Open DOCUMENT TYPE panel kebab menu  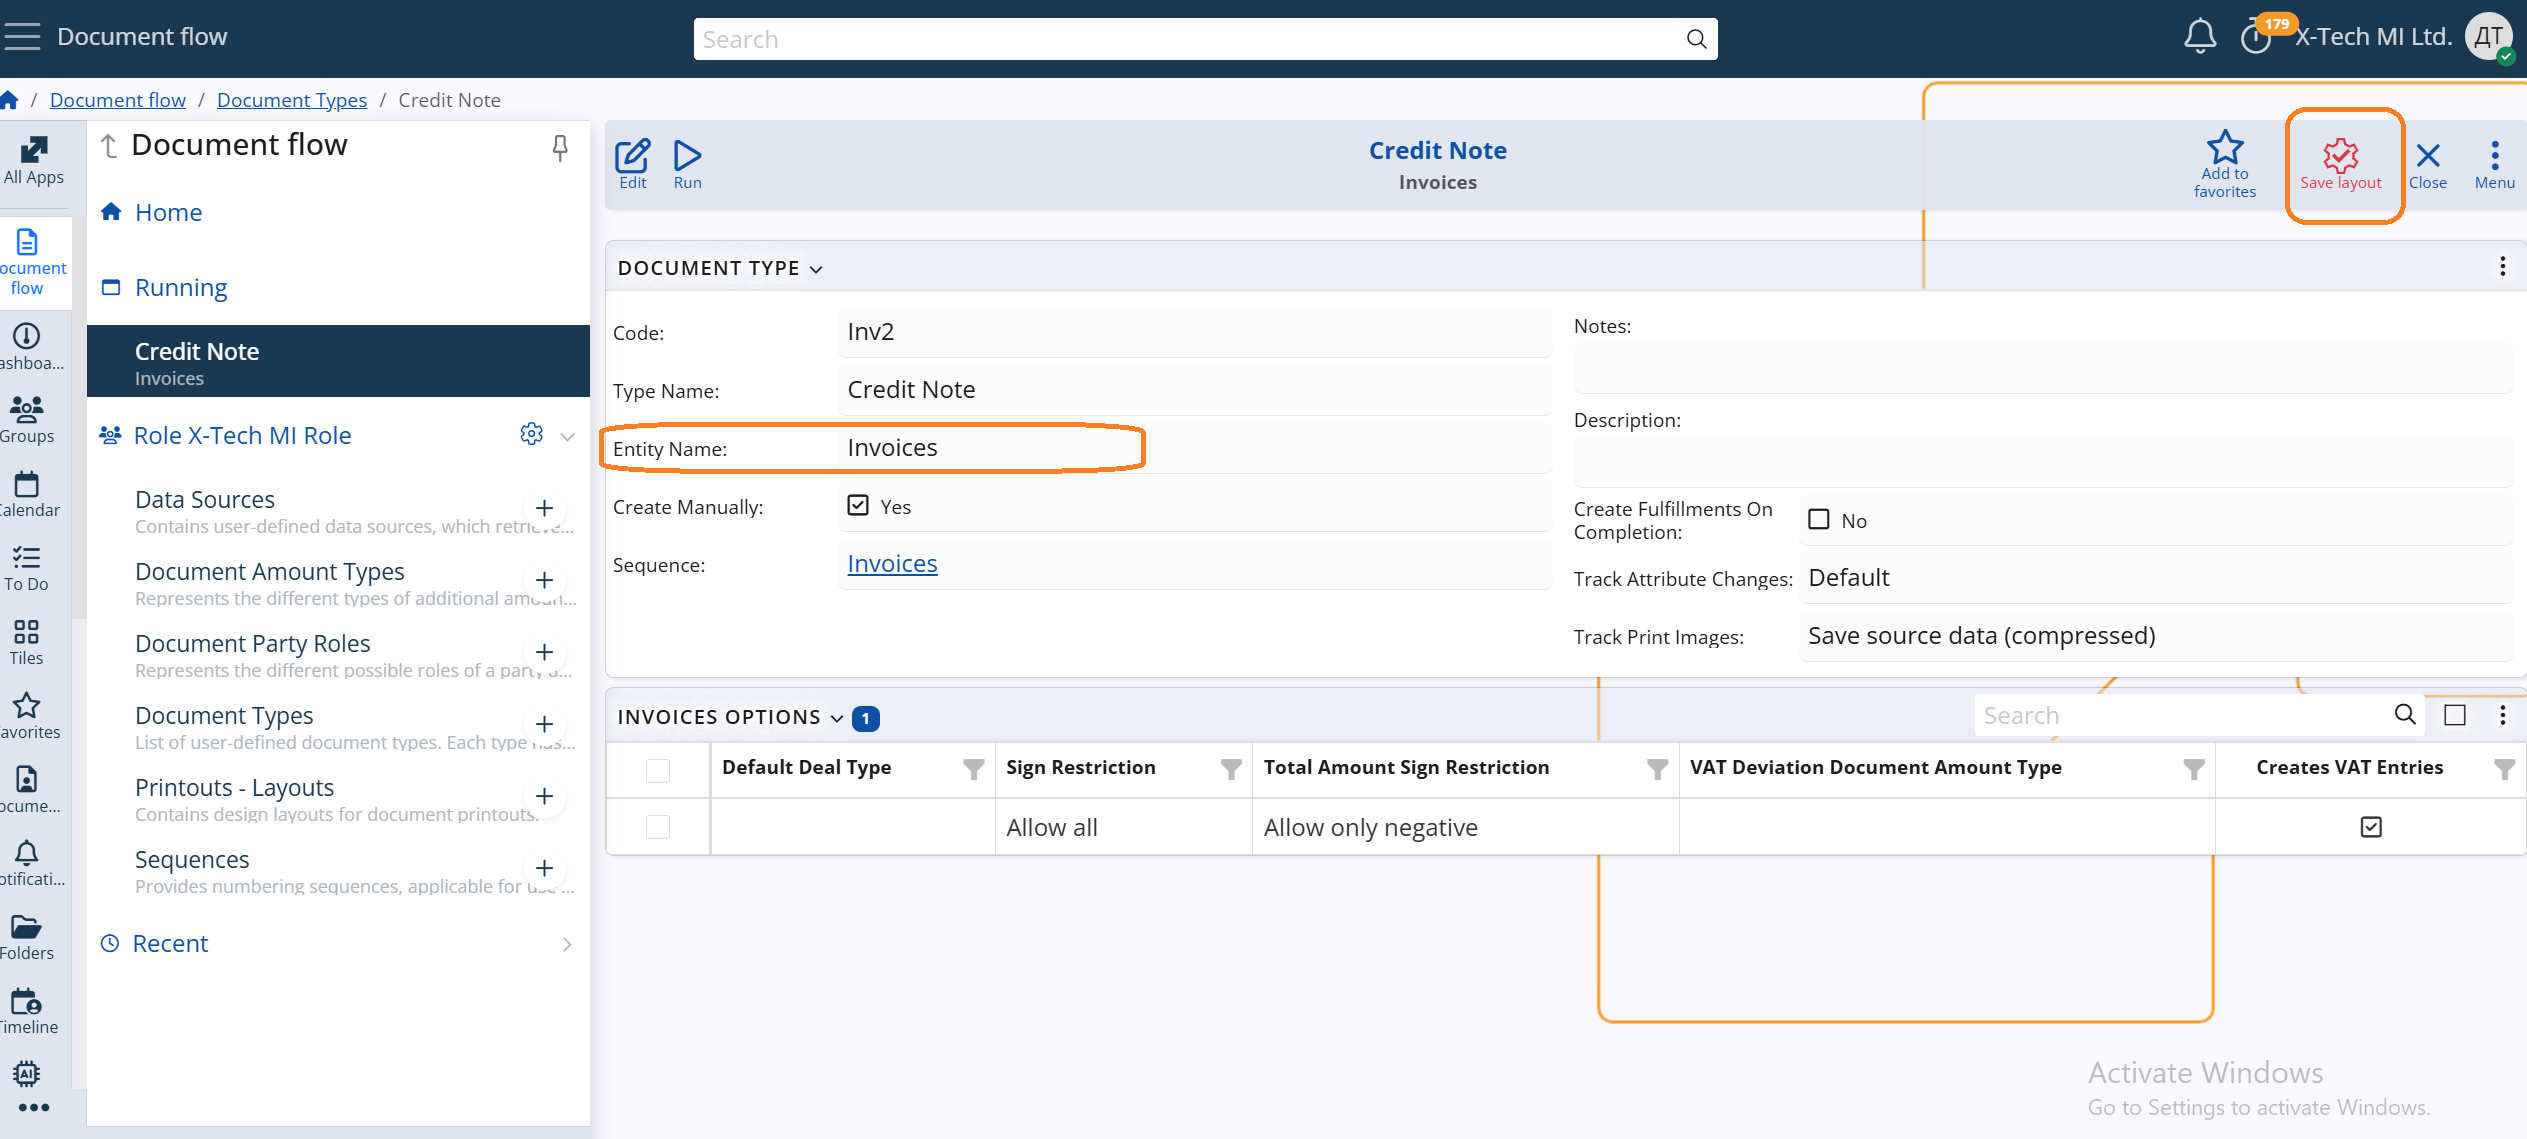[2503, 266]
